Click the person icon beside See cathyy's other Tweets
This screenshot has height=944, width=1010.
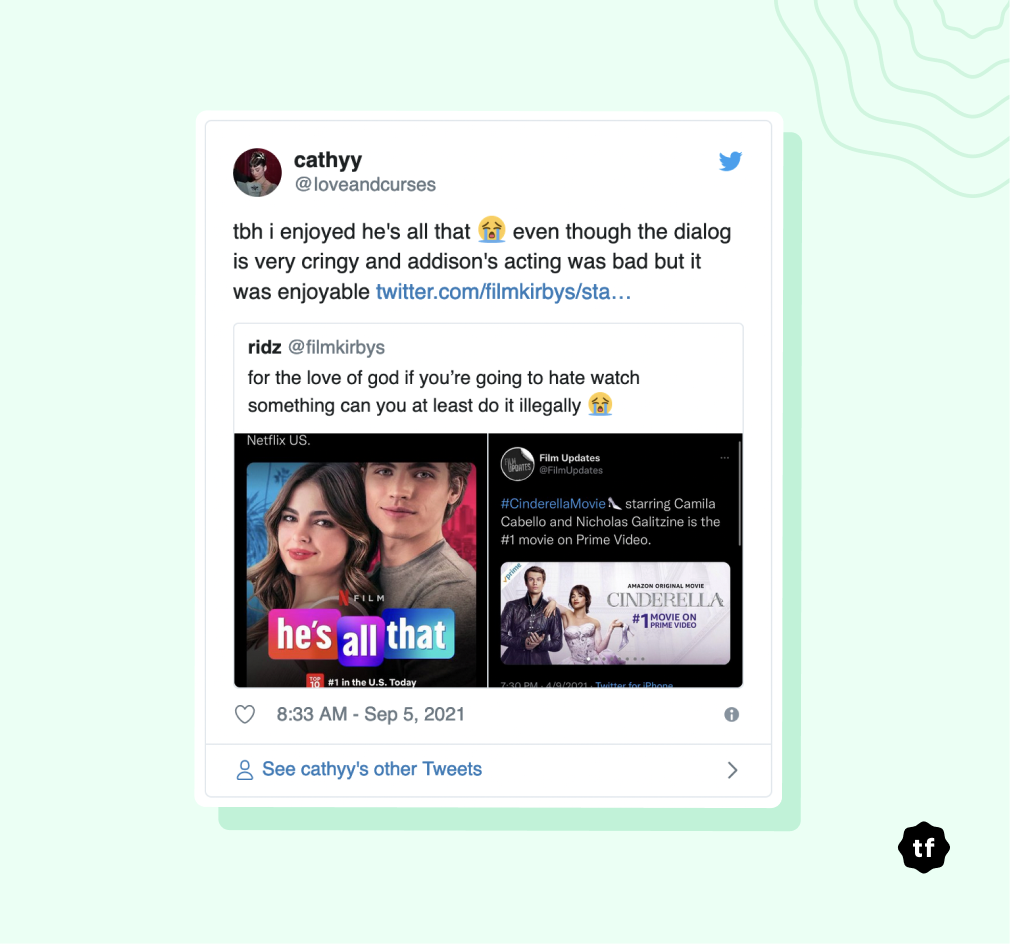(245, 769)
